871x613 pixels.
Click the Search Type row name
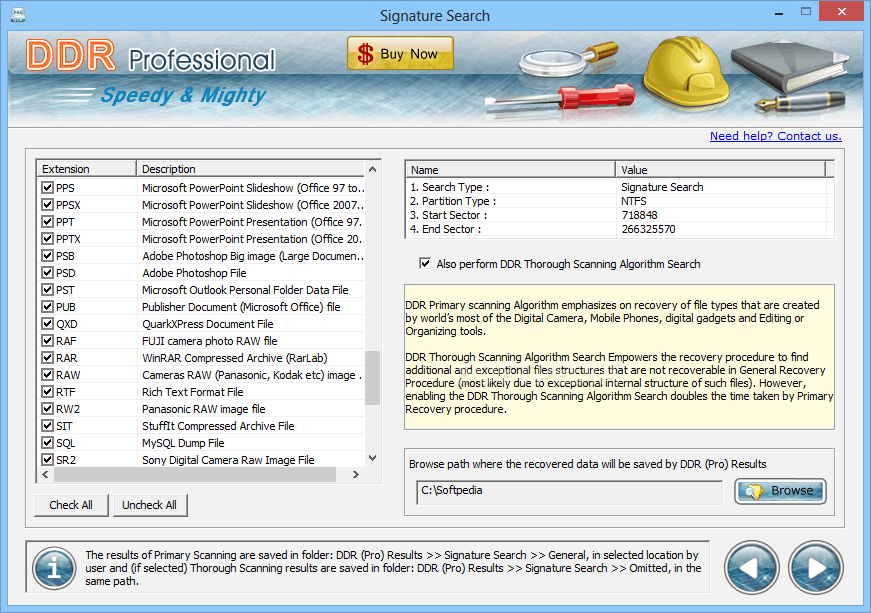pyautogui.click(x=450, y=187)
